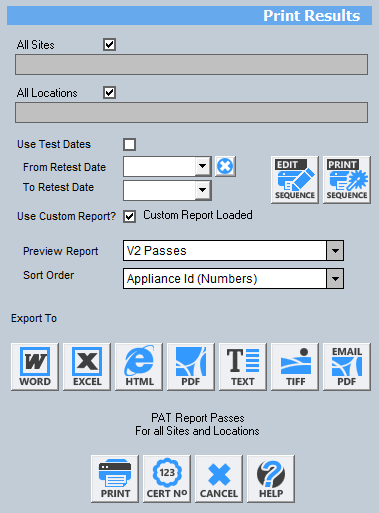Export report to HTML
The height and width of the screenshot is (513, 379).
(x=139, y=367)
